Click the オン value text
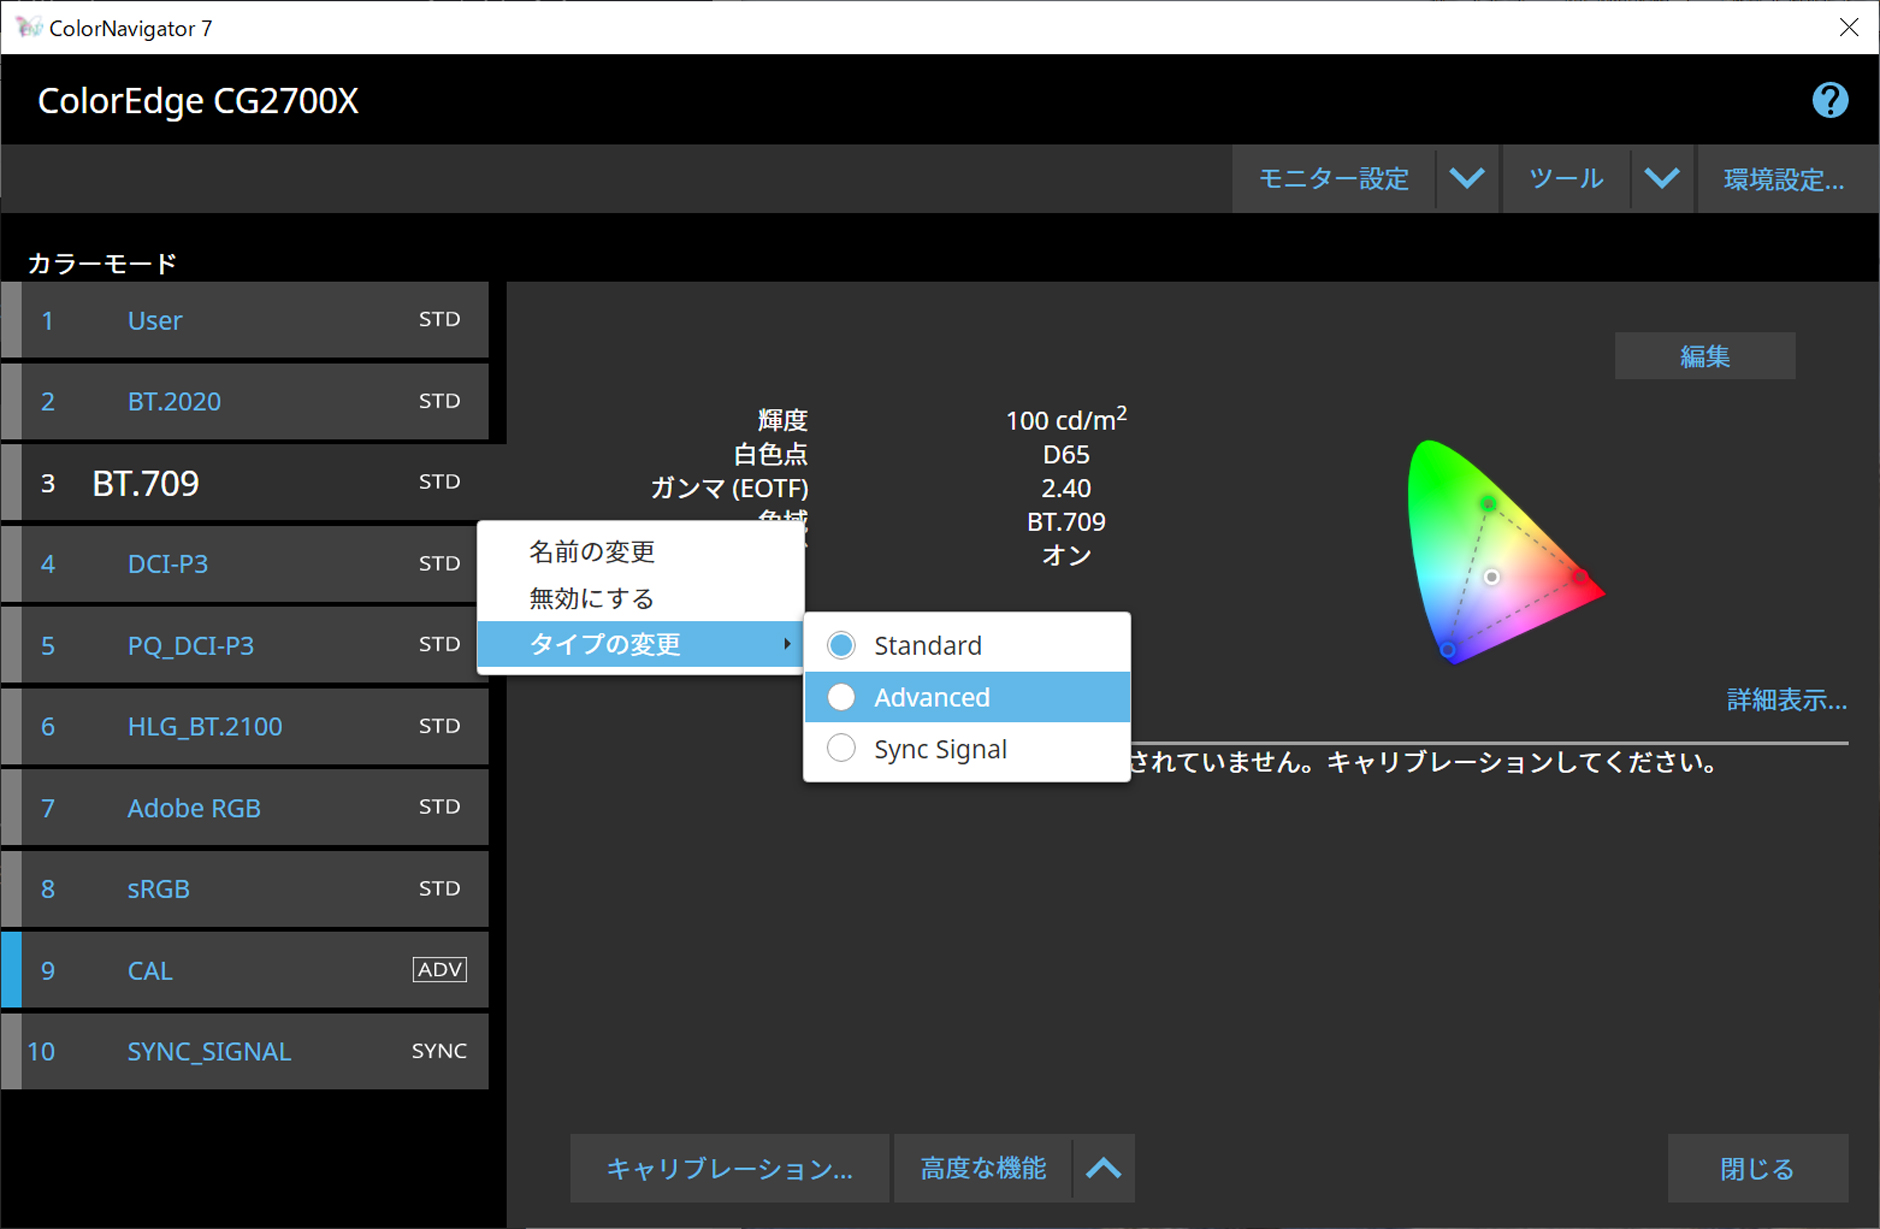 [1066, 555]
